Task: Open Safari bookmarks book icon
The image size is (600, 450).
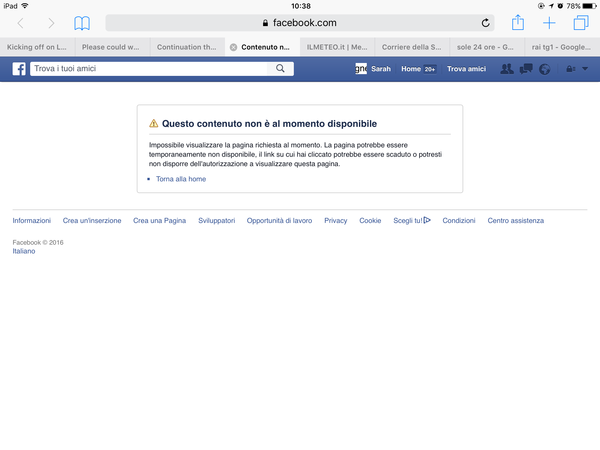Action: (x=82, y=23)
